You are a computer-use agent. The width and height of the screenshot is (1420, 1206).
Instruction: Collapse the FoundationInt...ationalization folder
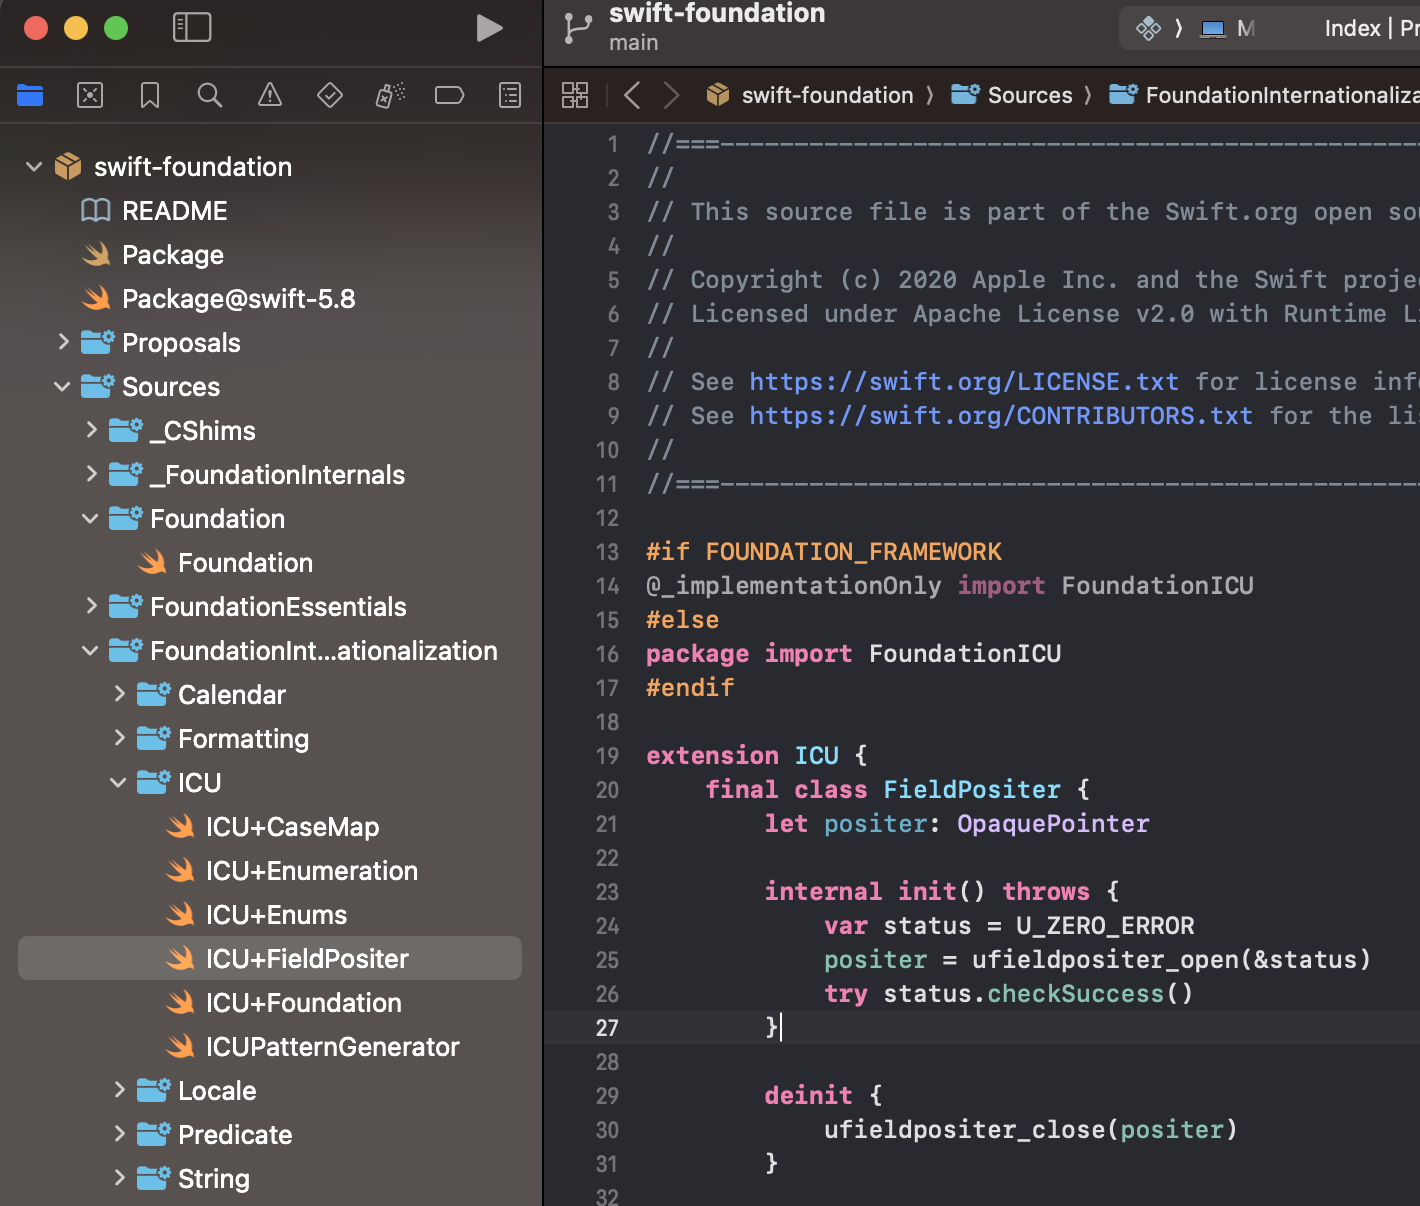90,651
